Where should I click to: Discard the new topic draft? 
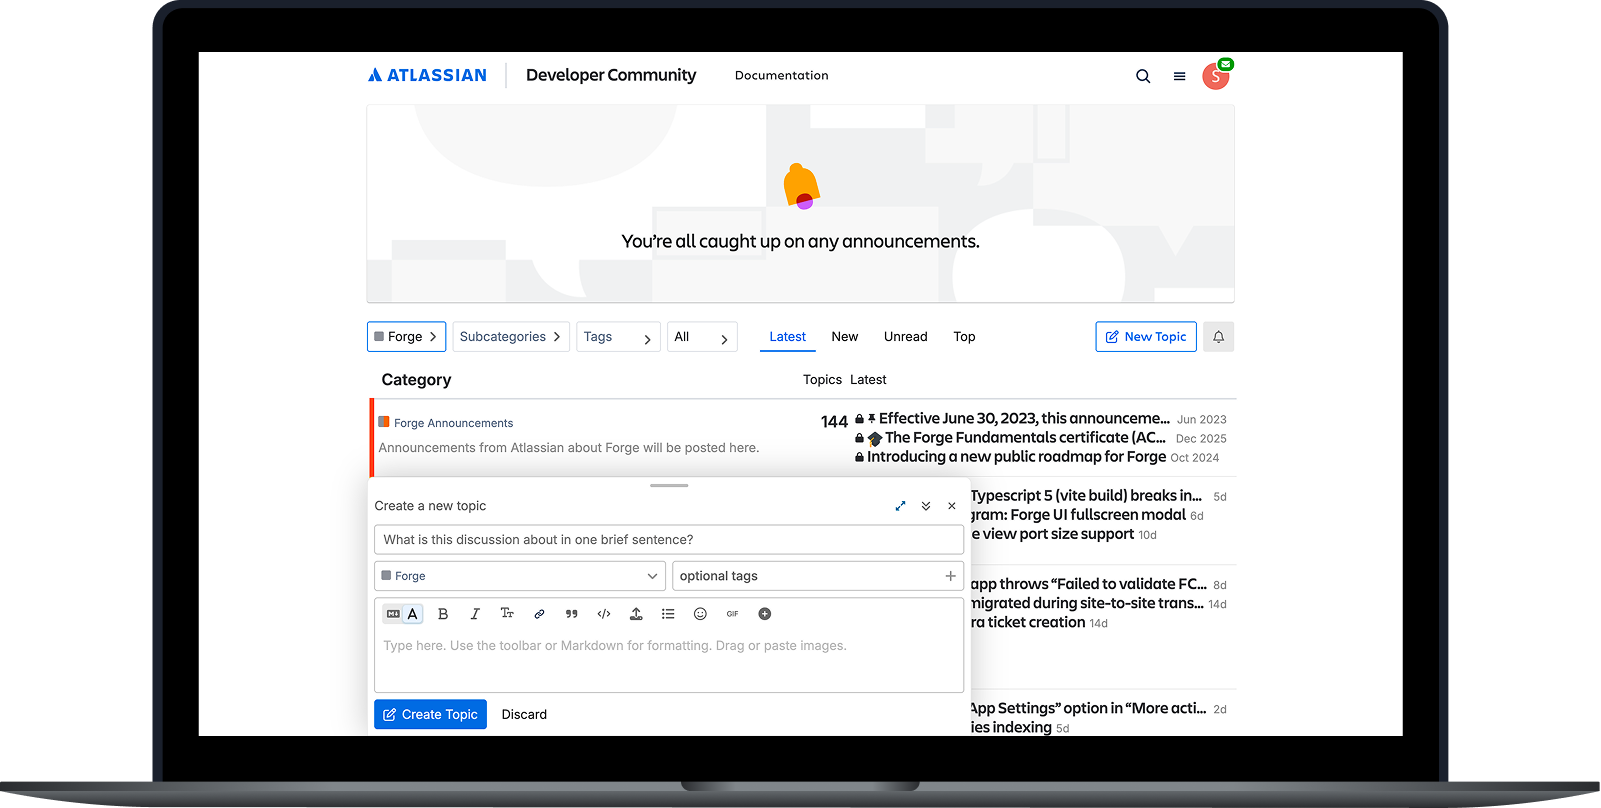tap(524, 715)
